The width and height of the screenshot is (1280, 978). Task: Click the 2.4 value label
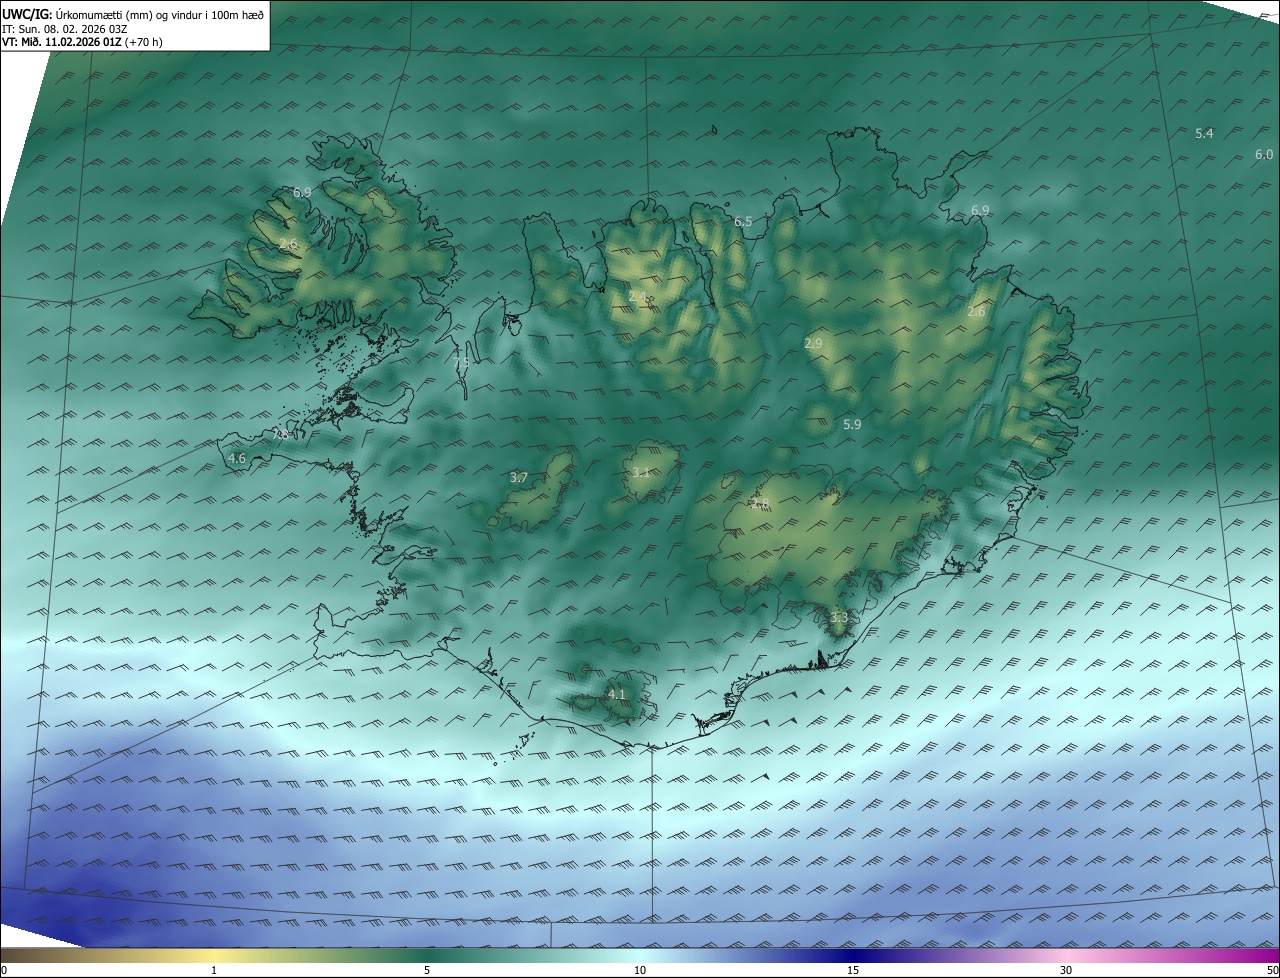(638, 297)
